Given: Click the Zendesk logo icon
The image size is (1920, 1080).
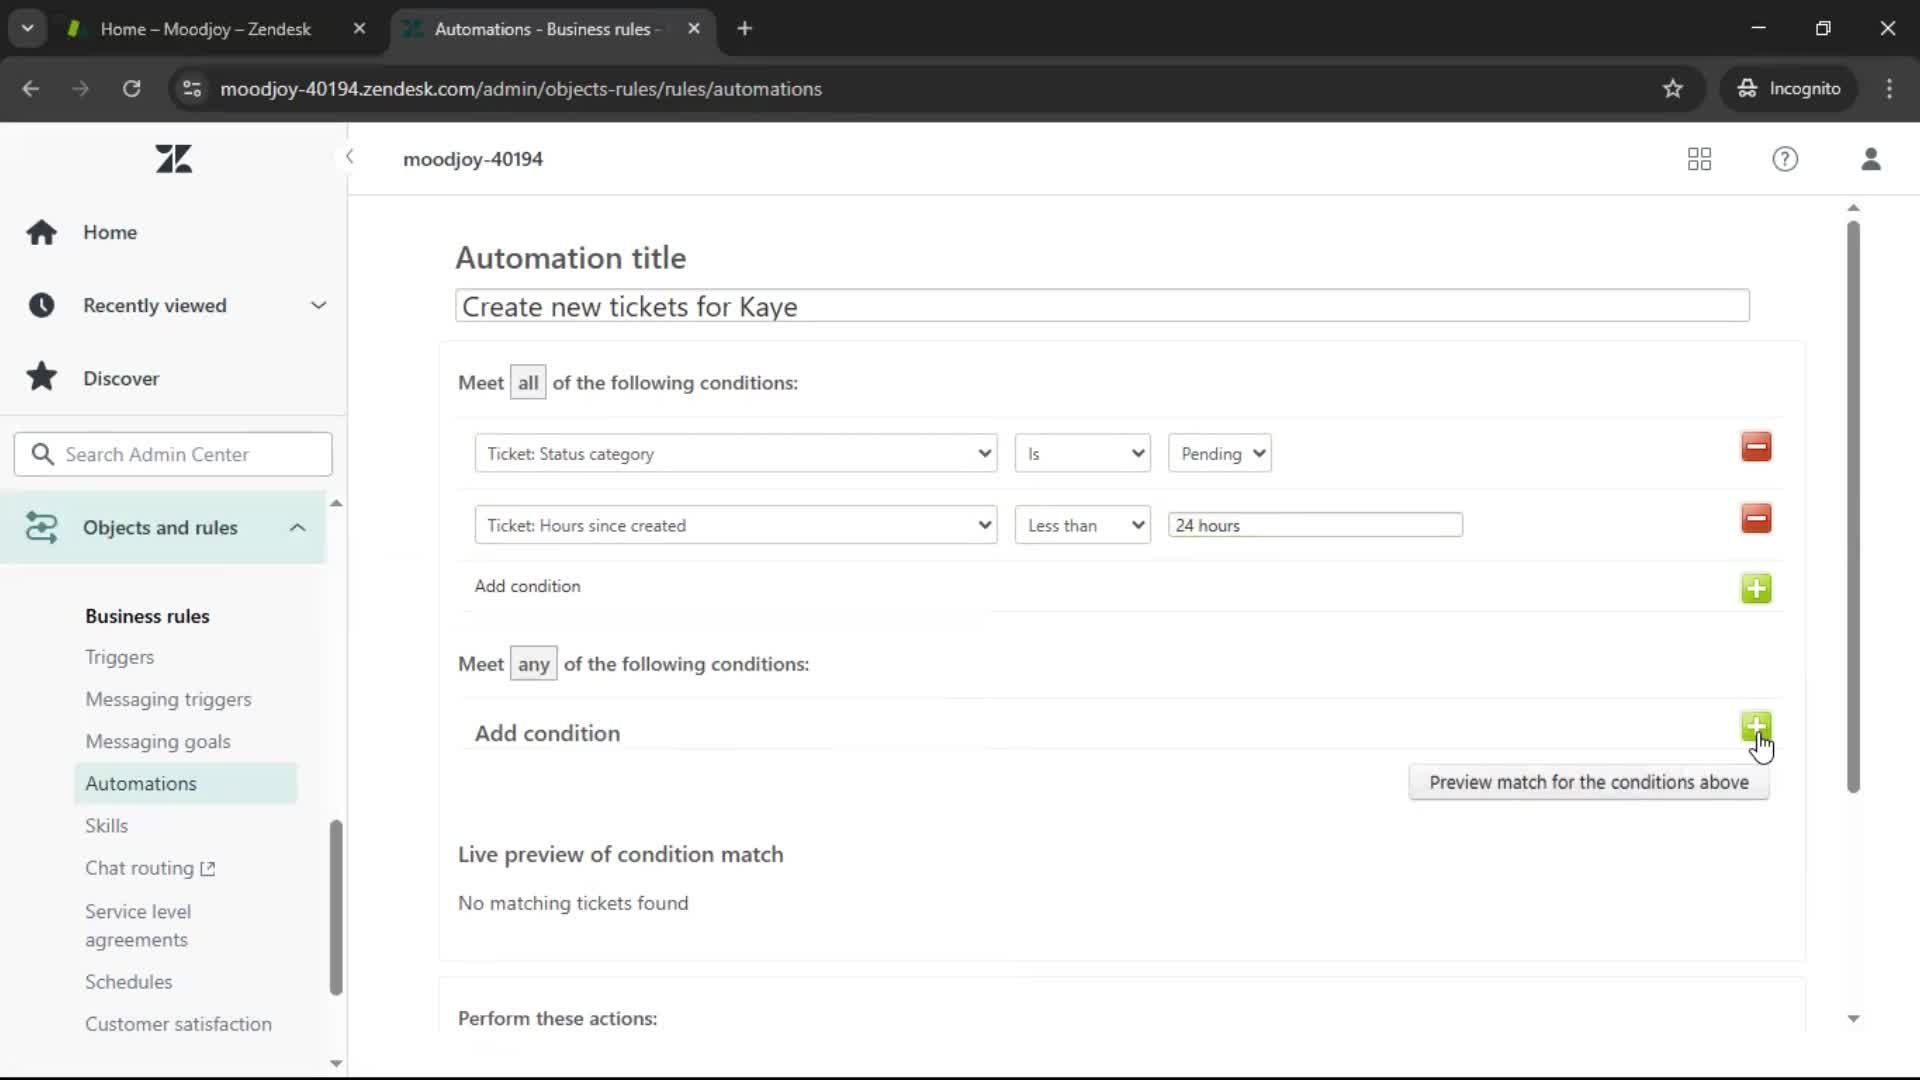Looking at the screenshot, I should [174, 159].
